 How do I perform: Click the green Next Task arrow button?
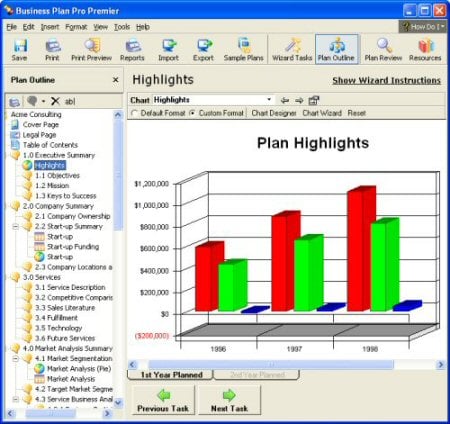(x=229, y=400)
